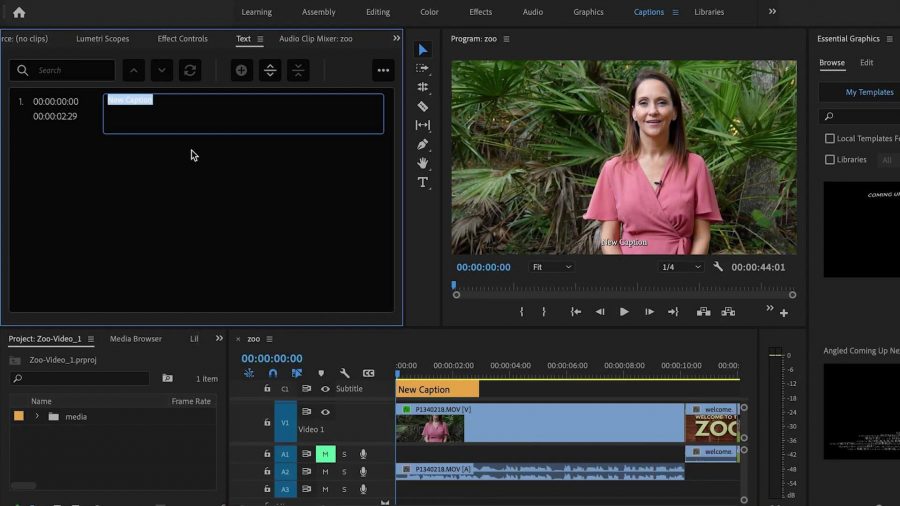This screenshot has height=506, width=900.
Task: Split the caption segment
Action: coord(270,71)
